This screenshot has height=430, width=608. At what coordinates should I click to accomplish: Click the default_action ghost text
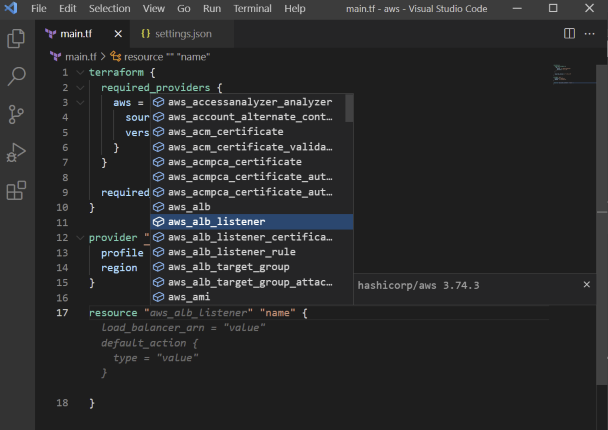point(143,343)
